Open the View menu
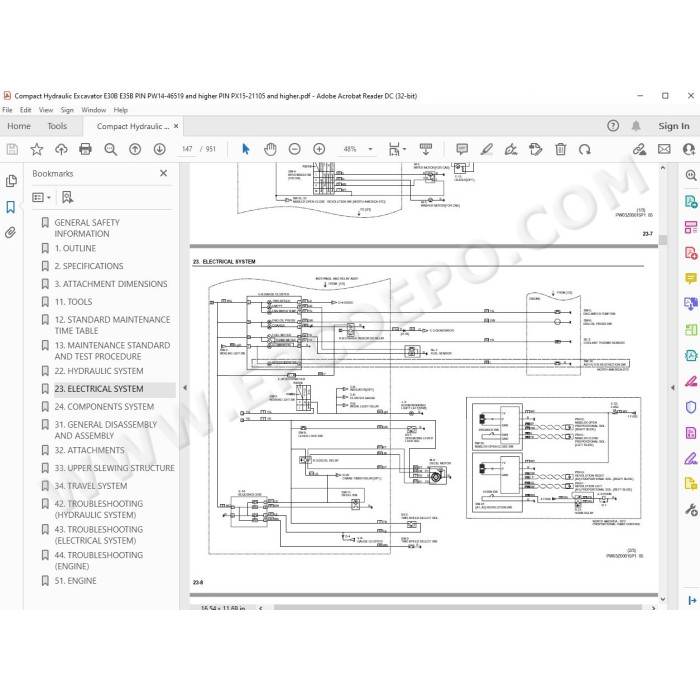The height and width of the screenshot is (700, 700). coord(46,110)
